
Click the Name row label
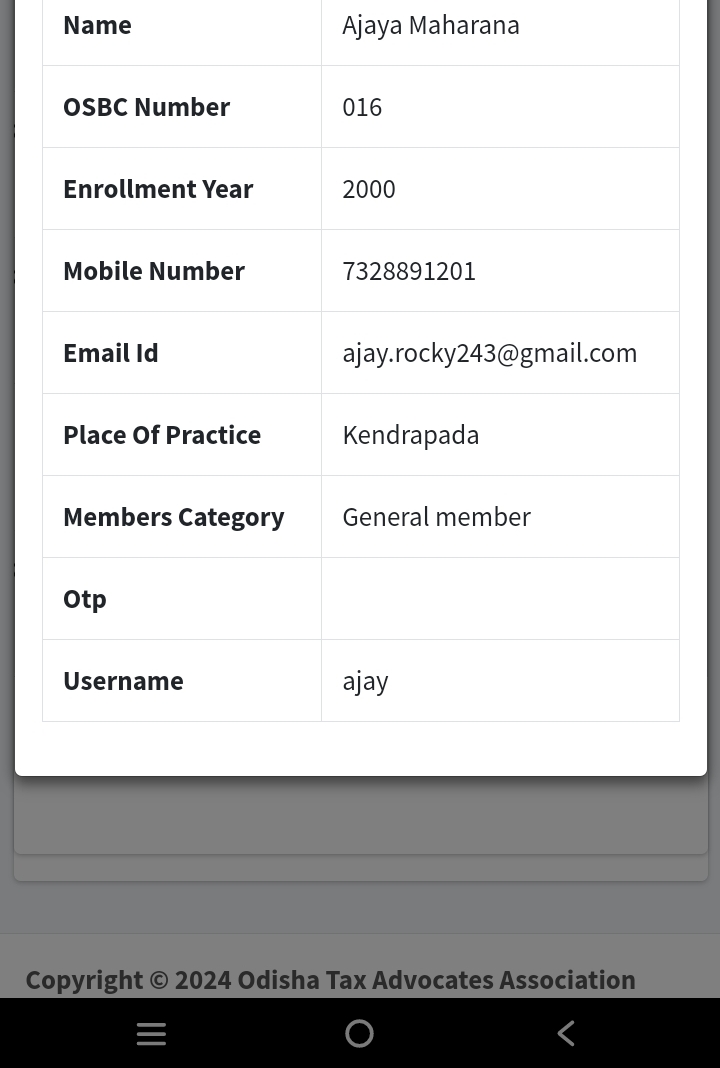click(97, 25)
